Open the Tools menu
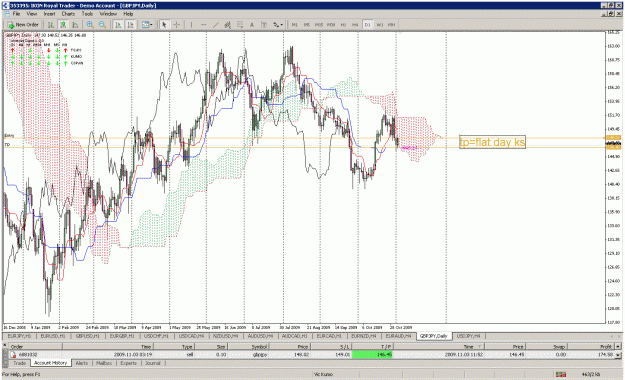This screenshot has height=380, width=625. (x=87, y=14)
